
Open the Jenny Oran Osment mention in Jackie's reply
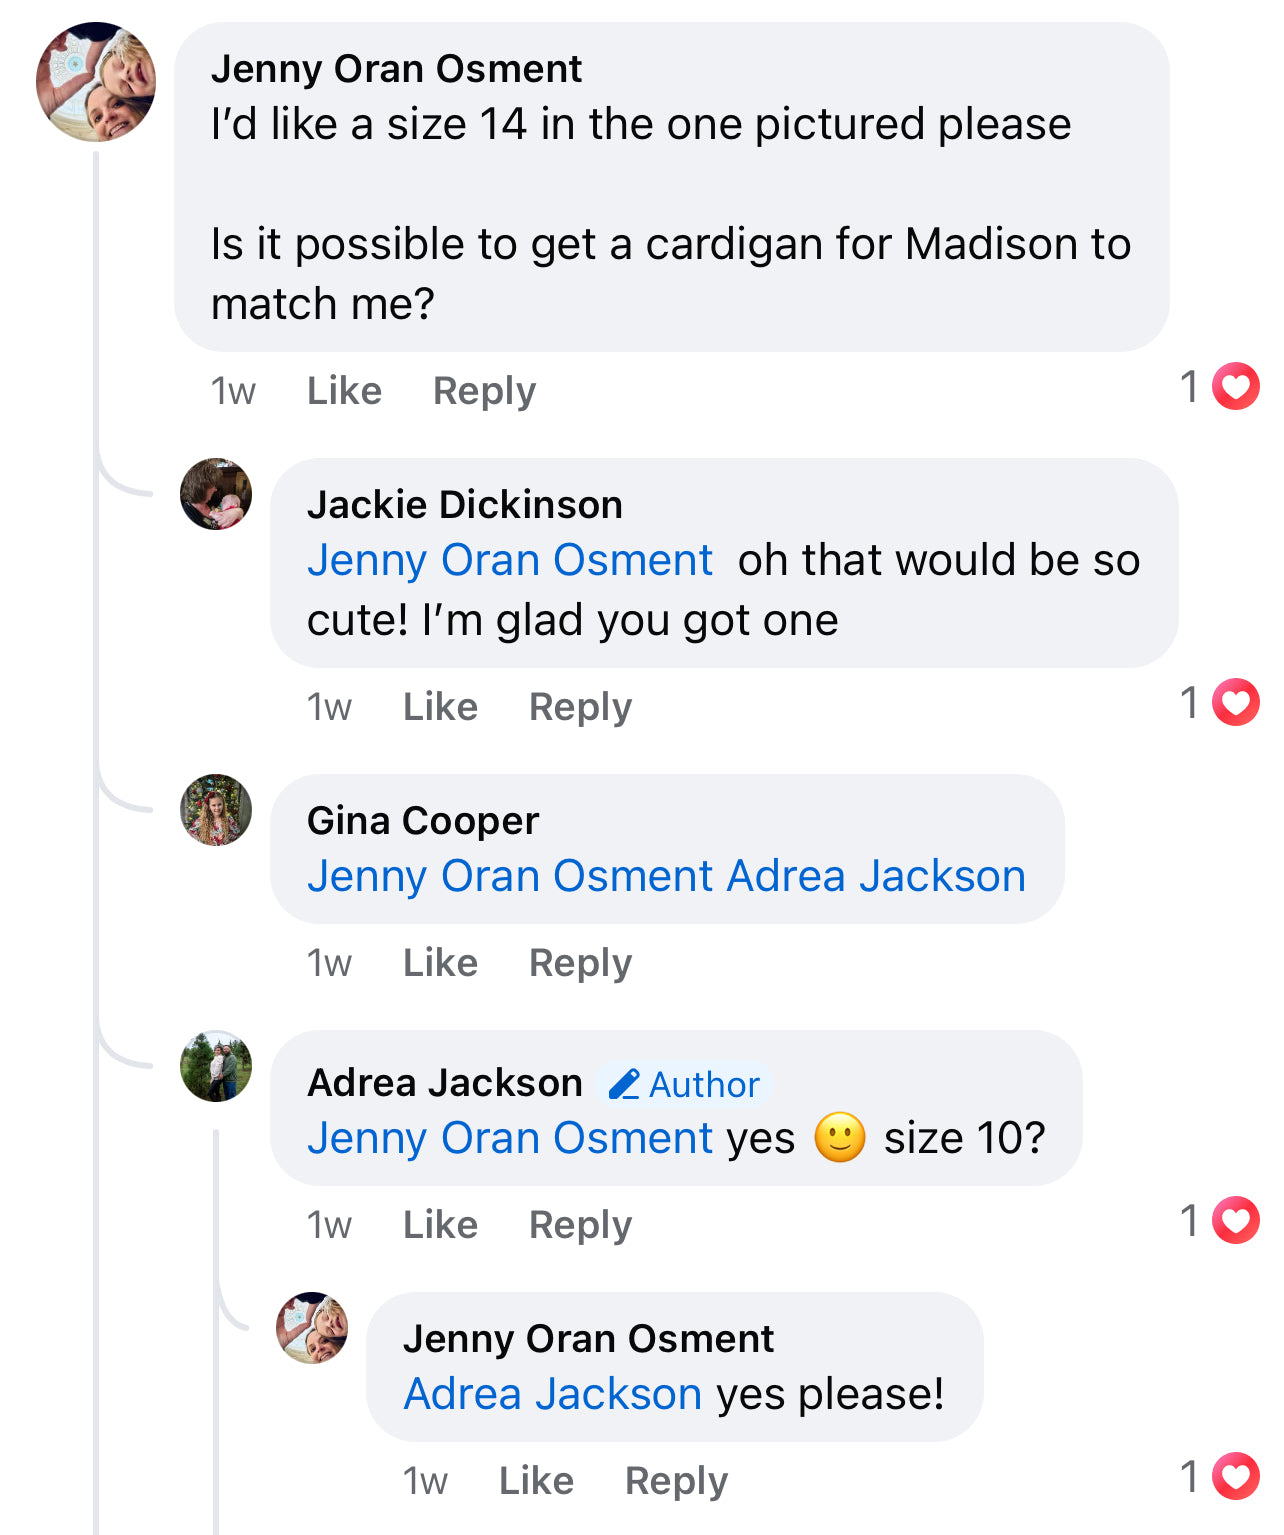510,560
